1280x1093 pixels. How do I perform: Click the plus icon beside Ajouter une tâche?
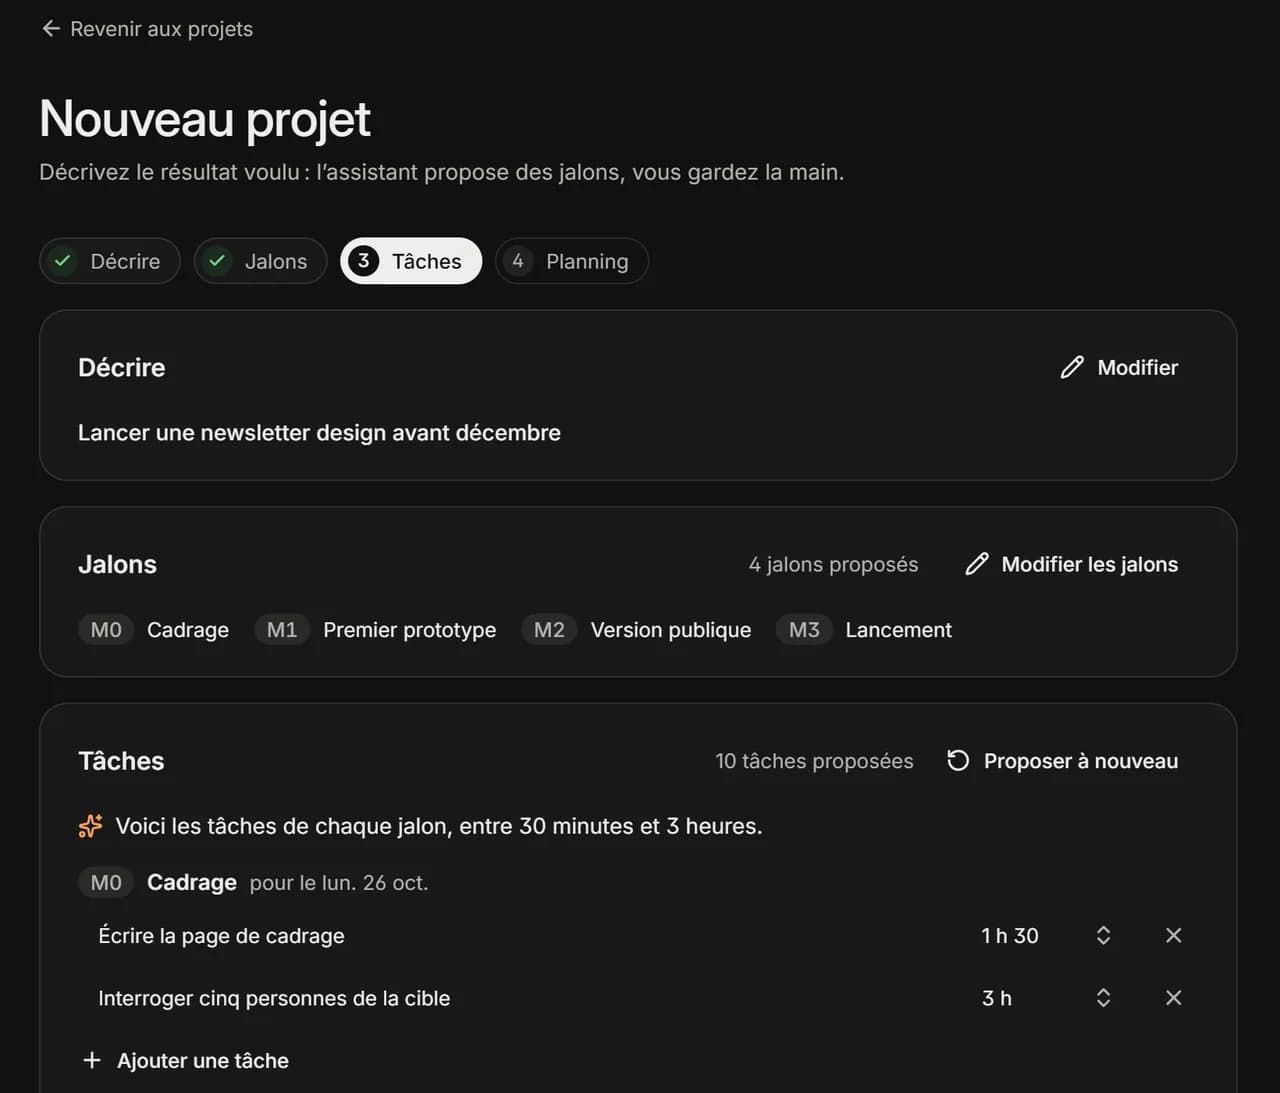click(x=92, y=1060)
